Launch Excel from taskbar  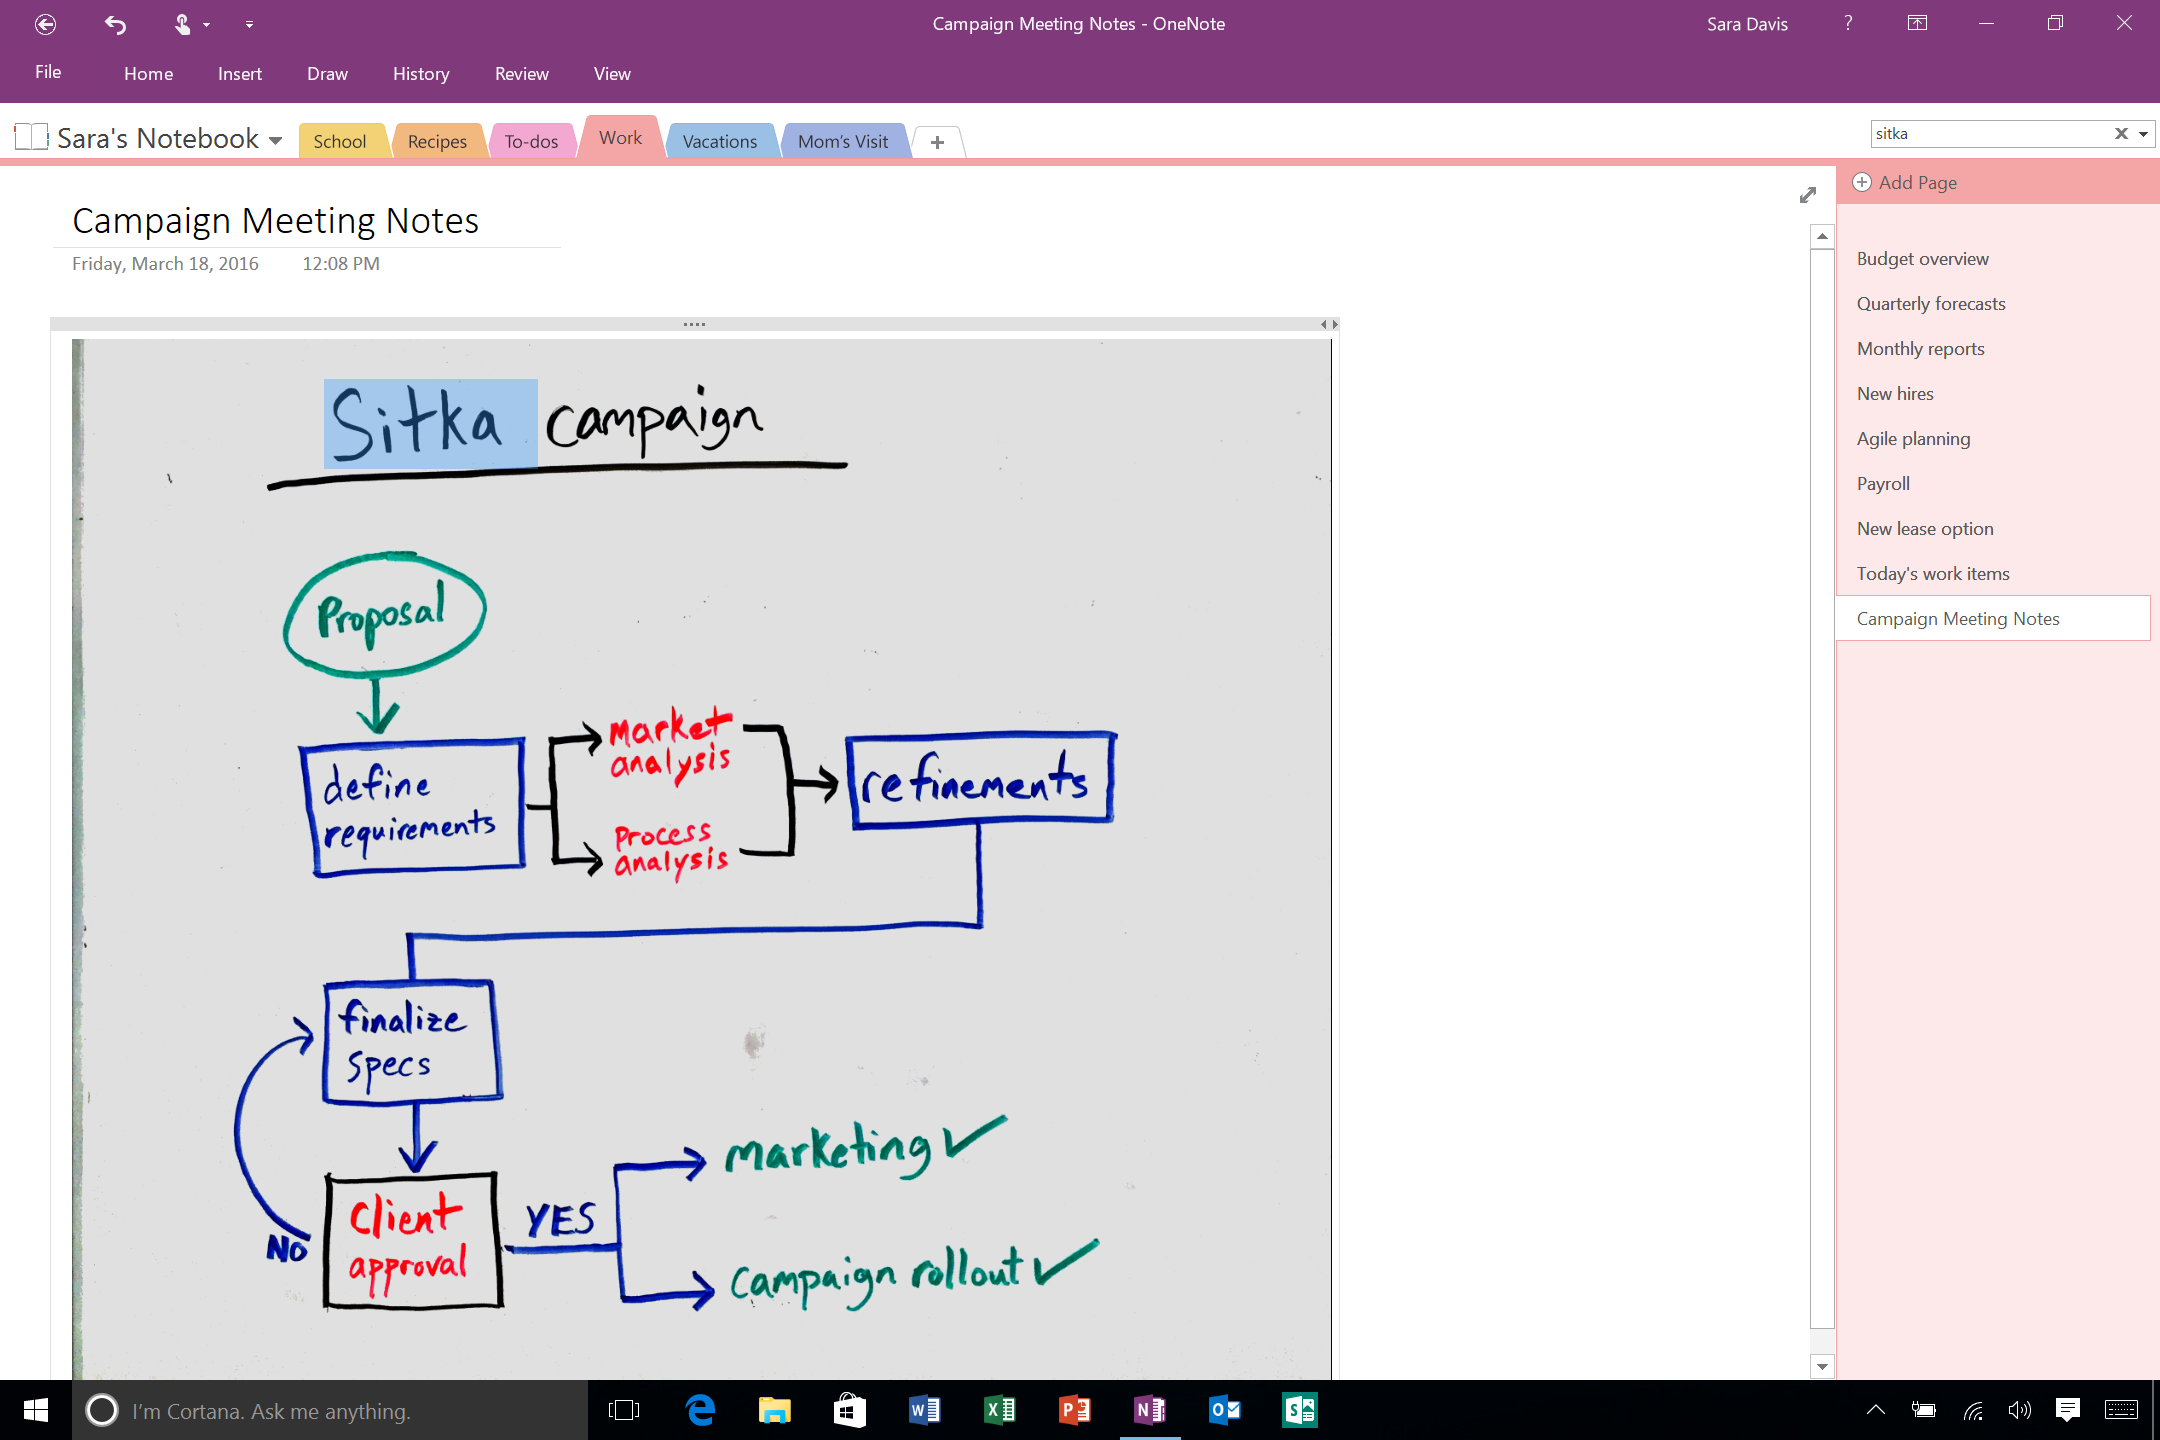[1000, 1411]
